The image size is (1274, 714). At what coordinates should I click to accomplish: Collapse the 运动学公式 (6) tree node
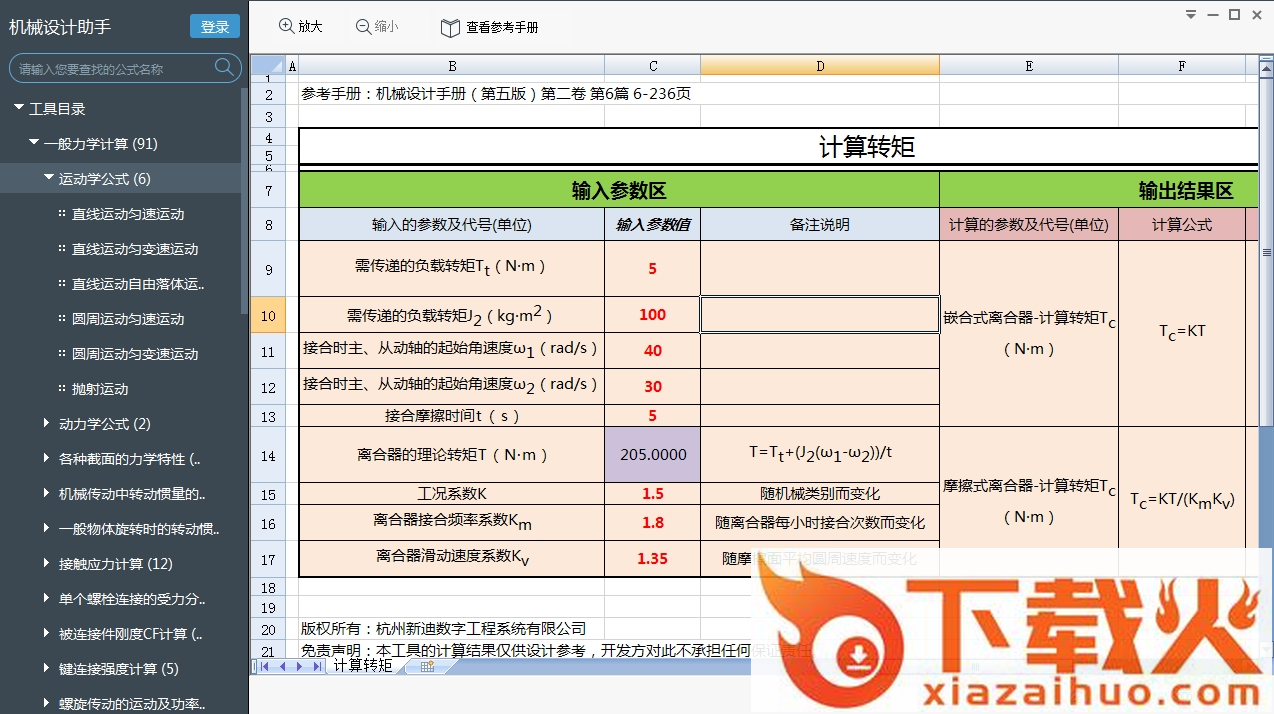point(49,178)
